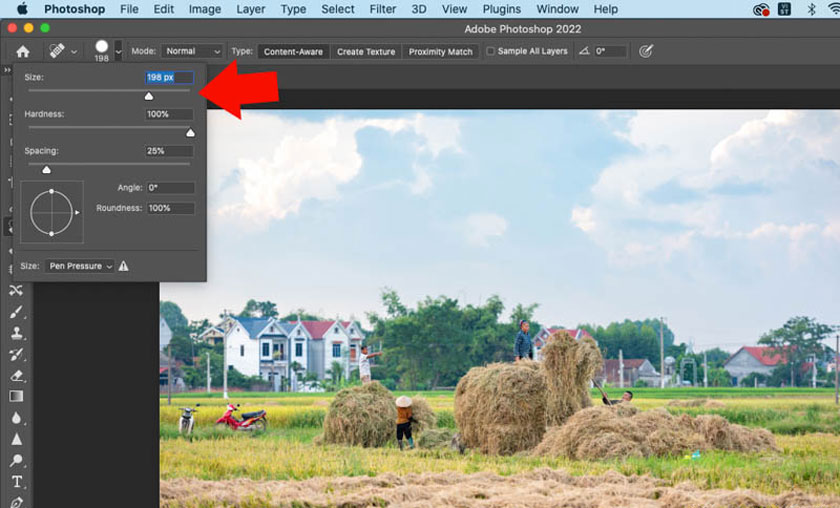Open the Wi-Fi status menu
840x508 pixels.
(x=835, y=9)
